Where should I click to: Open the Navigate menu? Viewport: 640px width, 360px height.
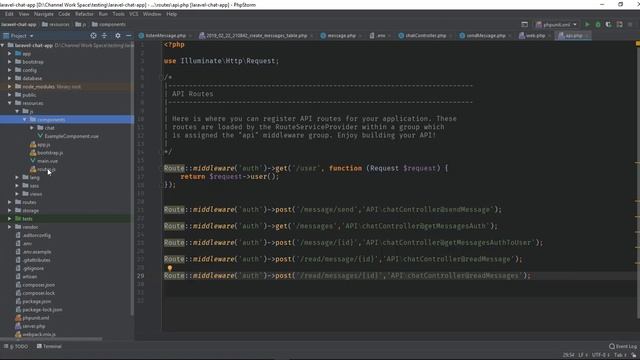tap(44, 14)
